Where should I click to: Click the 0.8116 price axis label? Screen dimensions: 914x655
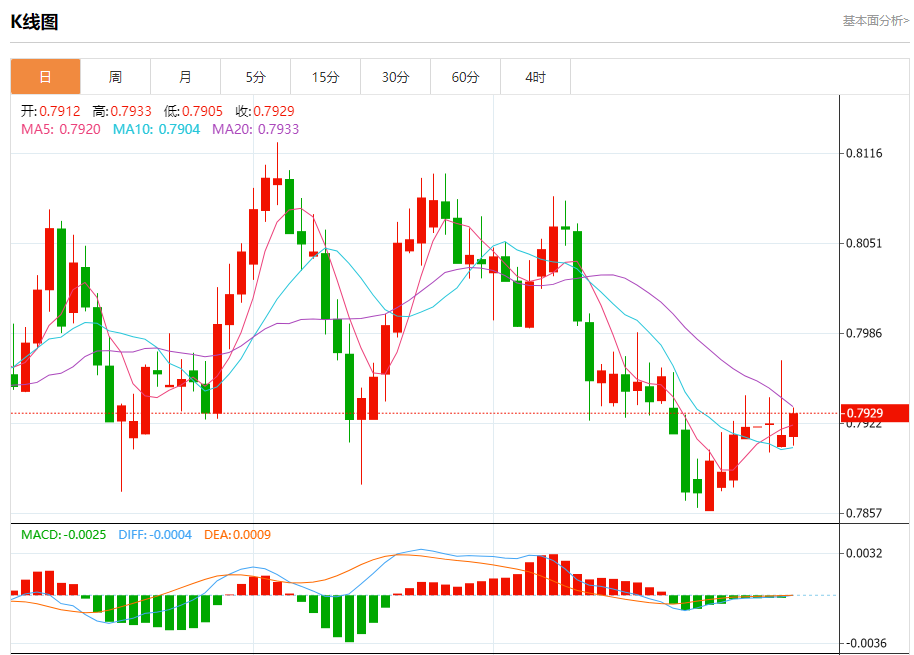[x=864, y=153]
